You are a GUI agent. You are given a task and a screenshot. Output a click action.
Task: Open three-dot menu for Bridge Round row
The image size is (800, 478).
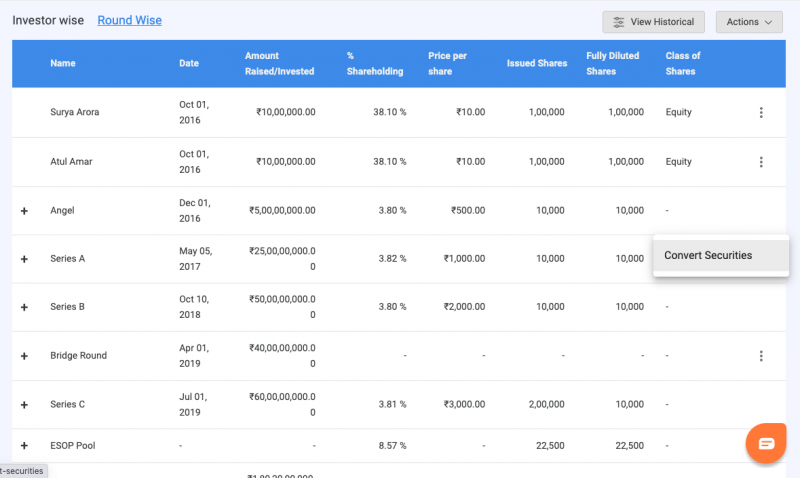[x=761, y=356]
